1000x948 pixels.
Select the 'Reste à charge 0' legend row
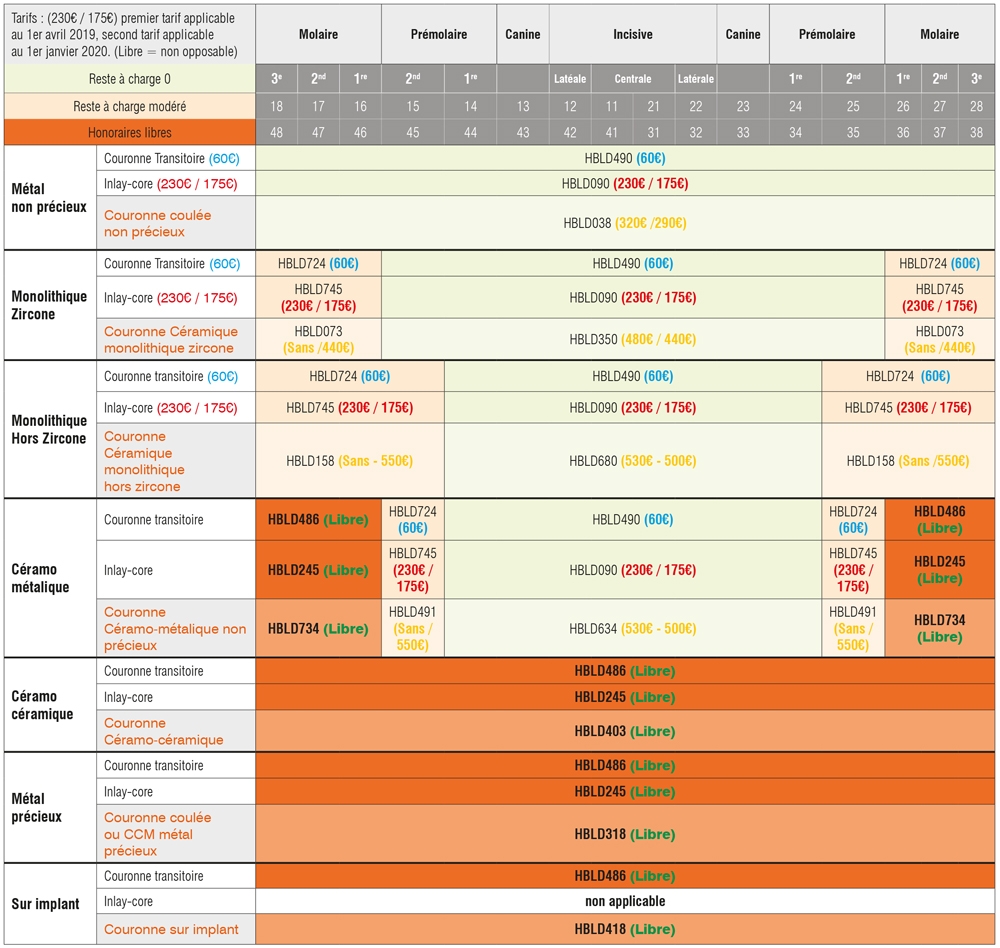click(129, 78)
